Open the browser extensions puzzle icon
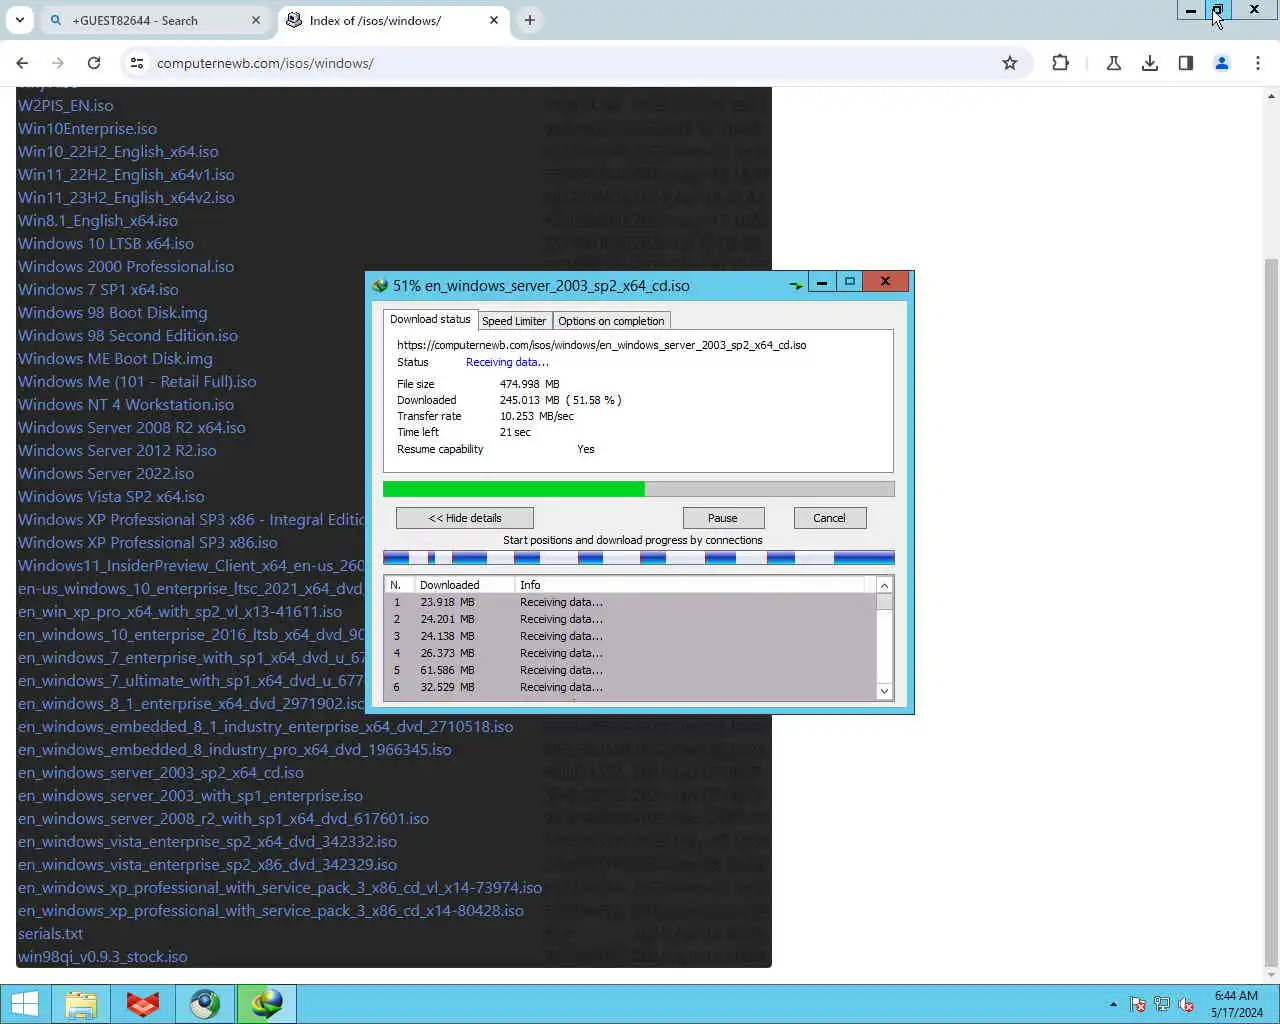1280x1024 pixels. coord(1060,63)
